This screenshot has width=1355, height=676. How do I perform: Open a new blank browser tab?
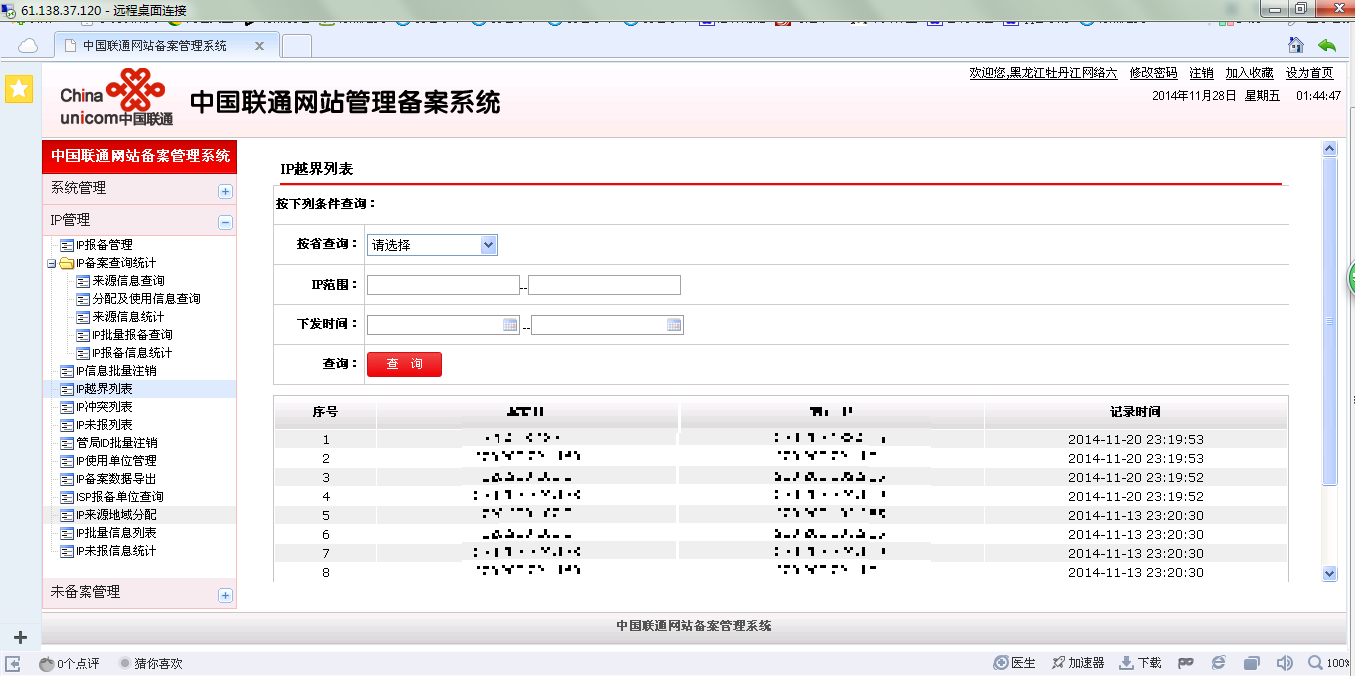(x=297, y=46)
